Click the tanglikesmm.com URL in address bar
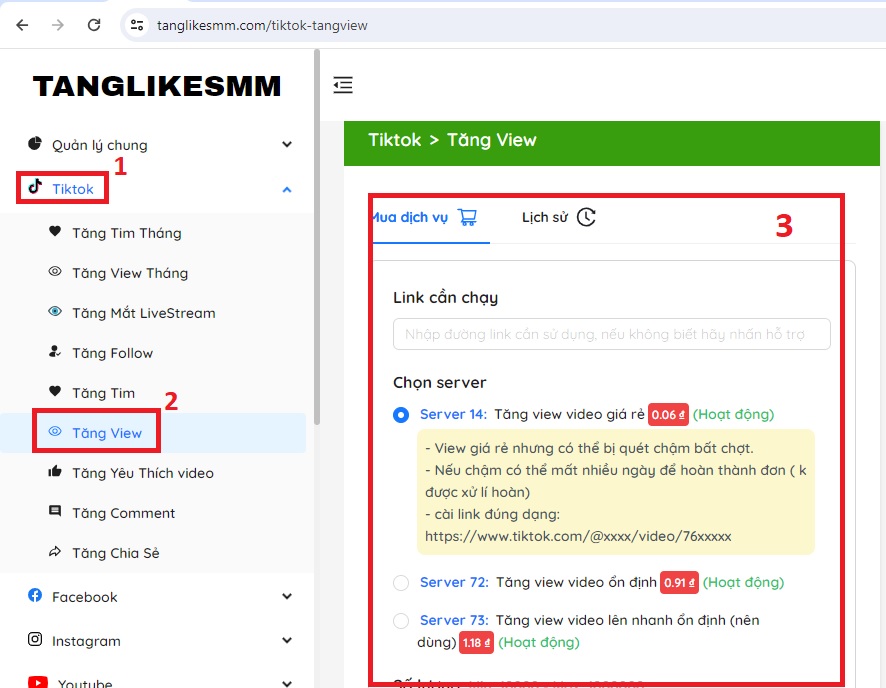This screenshot has height=688, width=886. pos(262,25)
